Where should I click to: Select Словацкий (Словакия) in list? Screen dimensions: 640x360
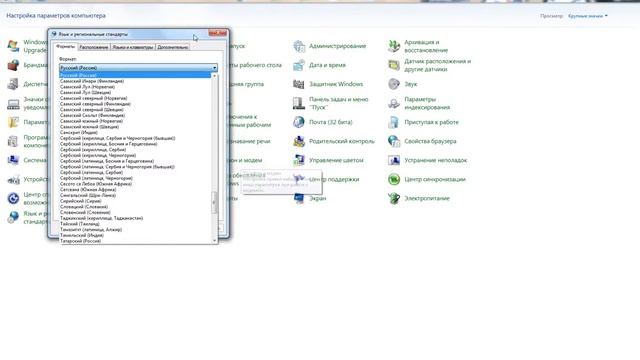[x=135, y=207]
